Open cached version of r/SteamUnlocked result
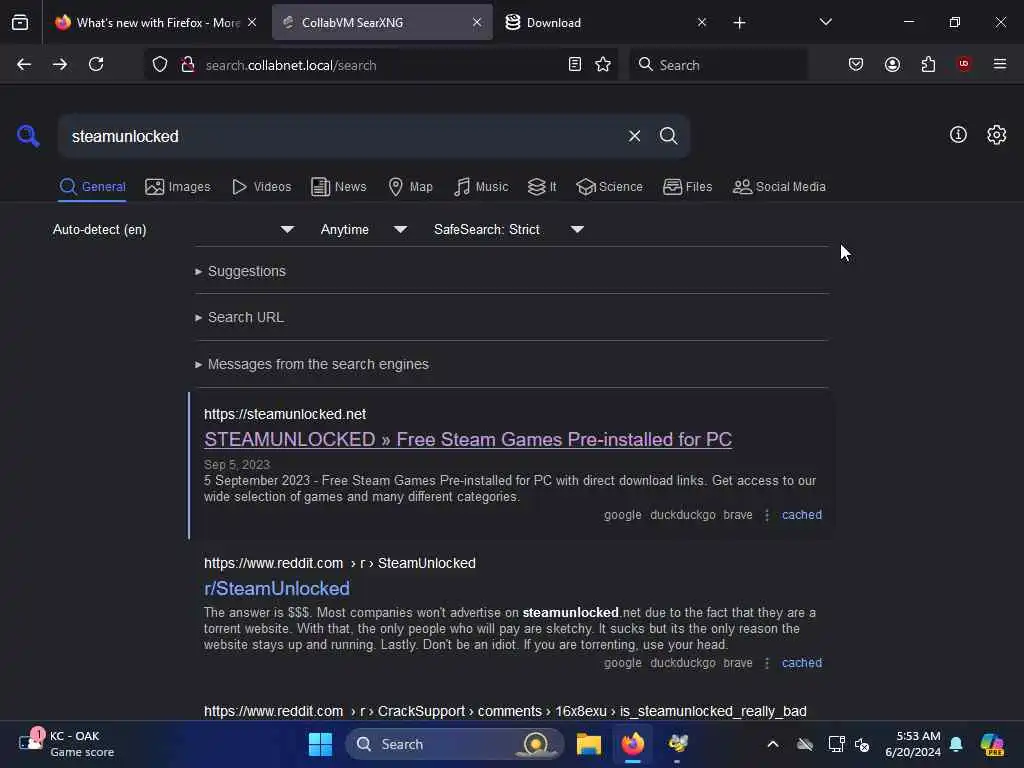This screenshot has height=768, width=1024. coord(801,663)
